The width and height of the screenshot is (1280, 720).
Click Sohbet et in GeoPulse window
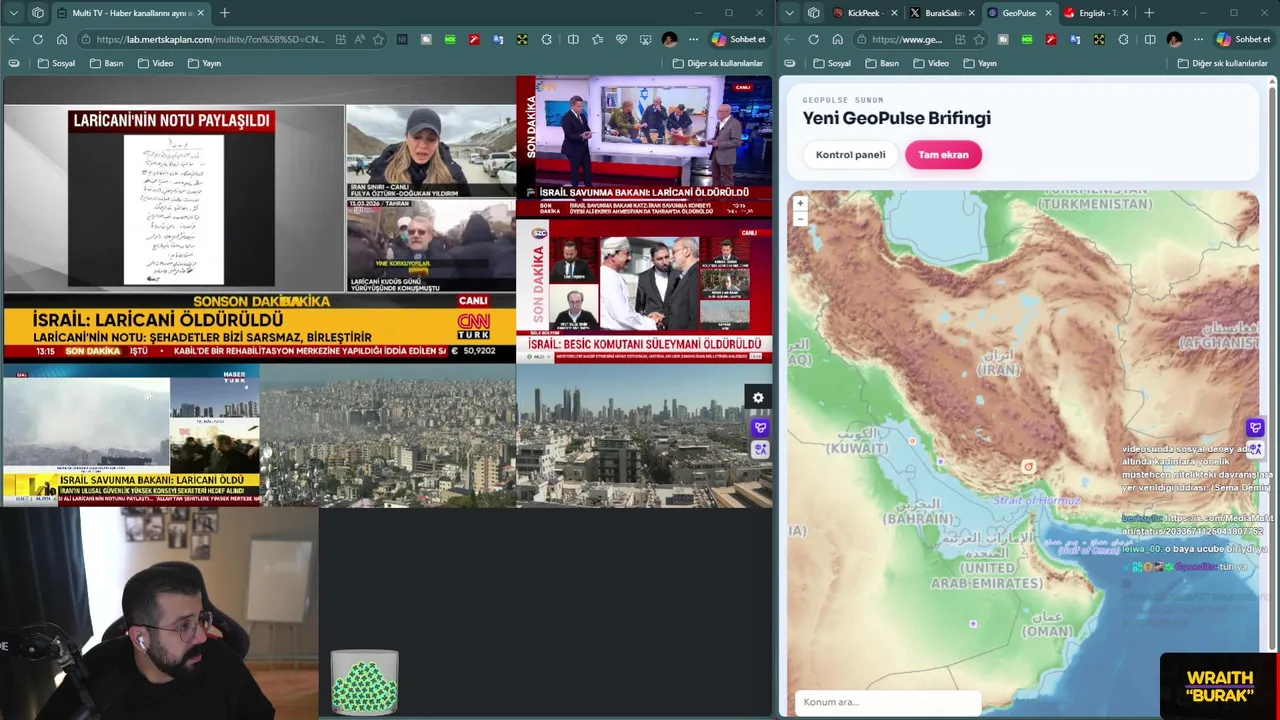tap(1243, 39)
